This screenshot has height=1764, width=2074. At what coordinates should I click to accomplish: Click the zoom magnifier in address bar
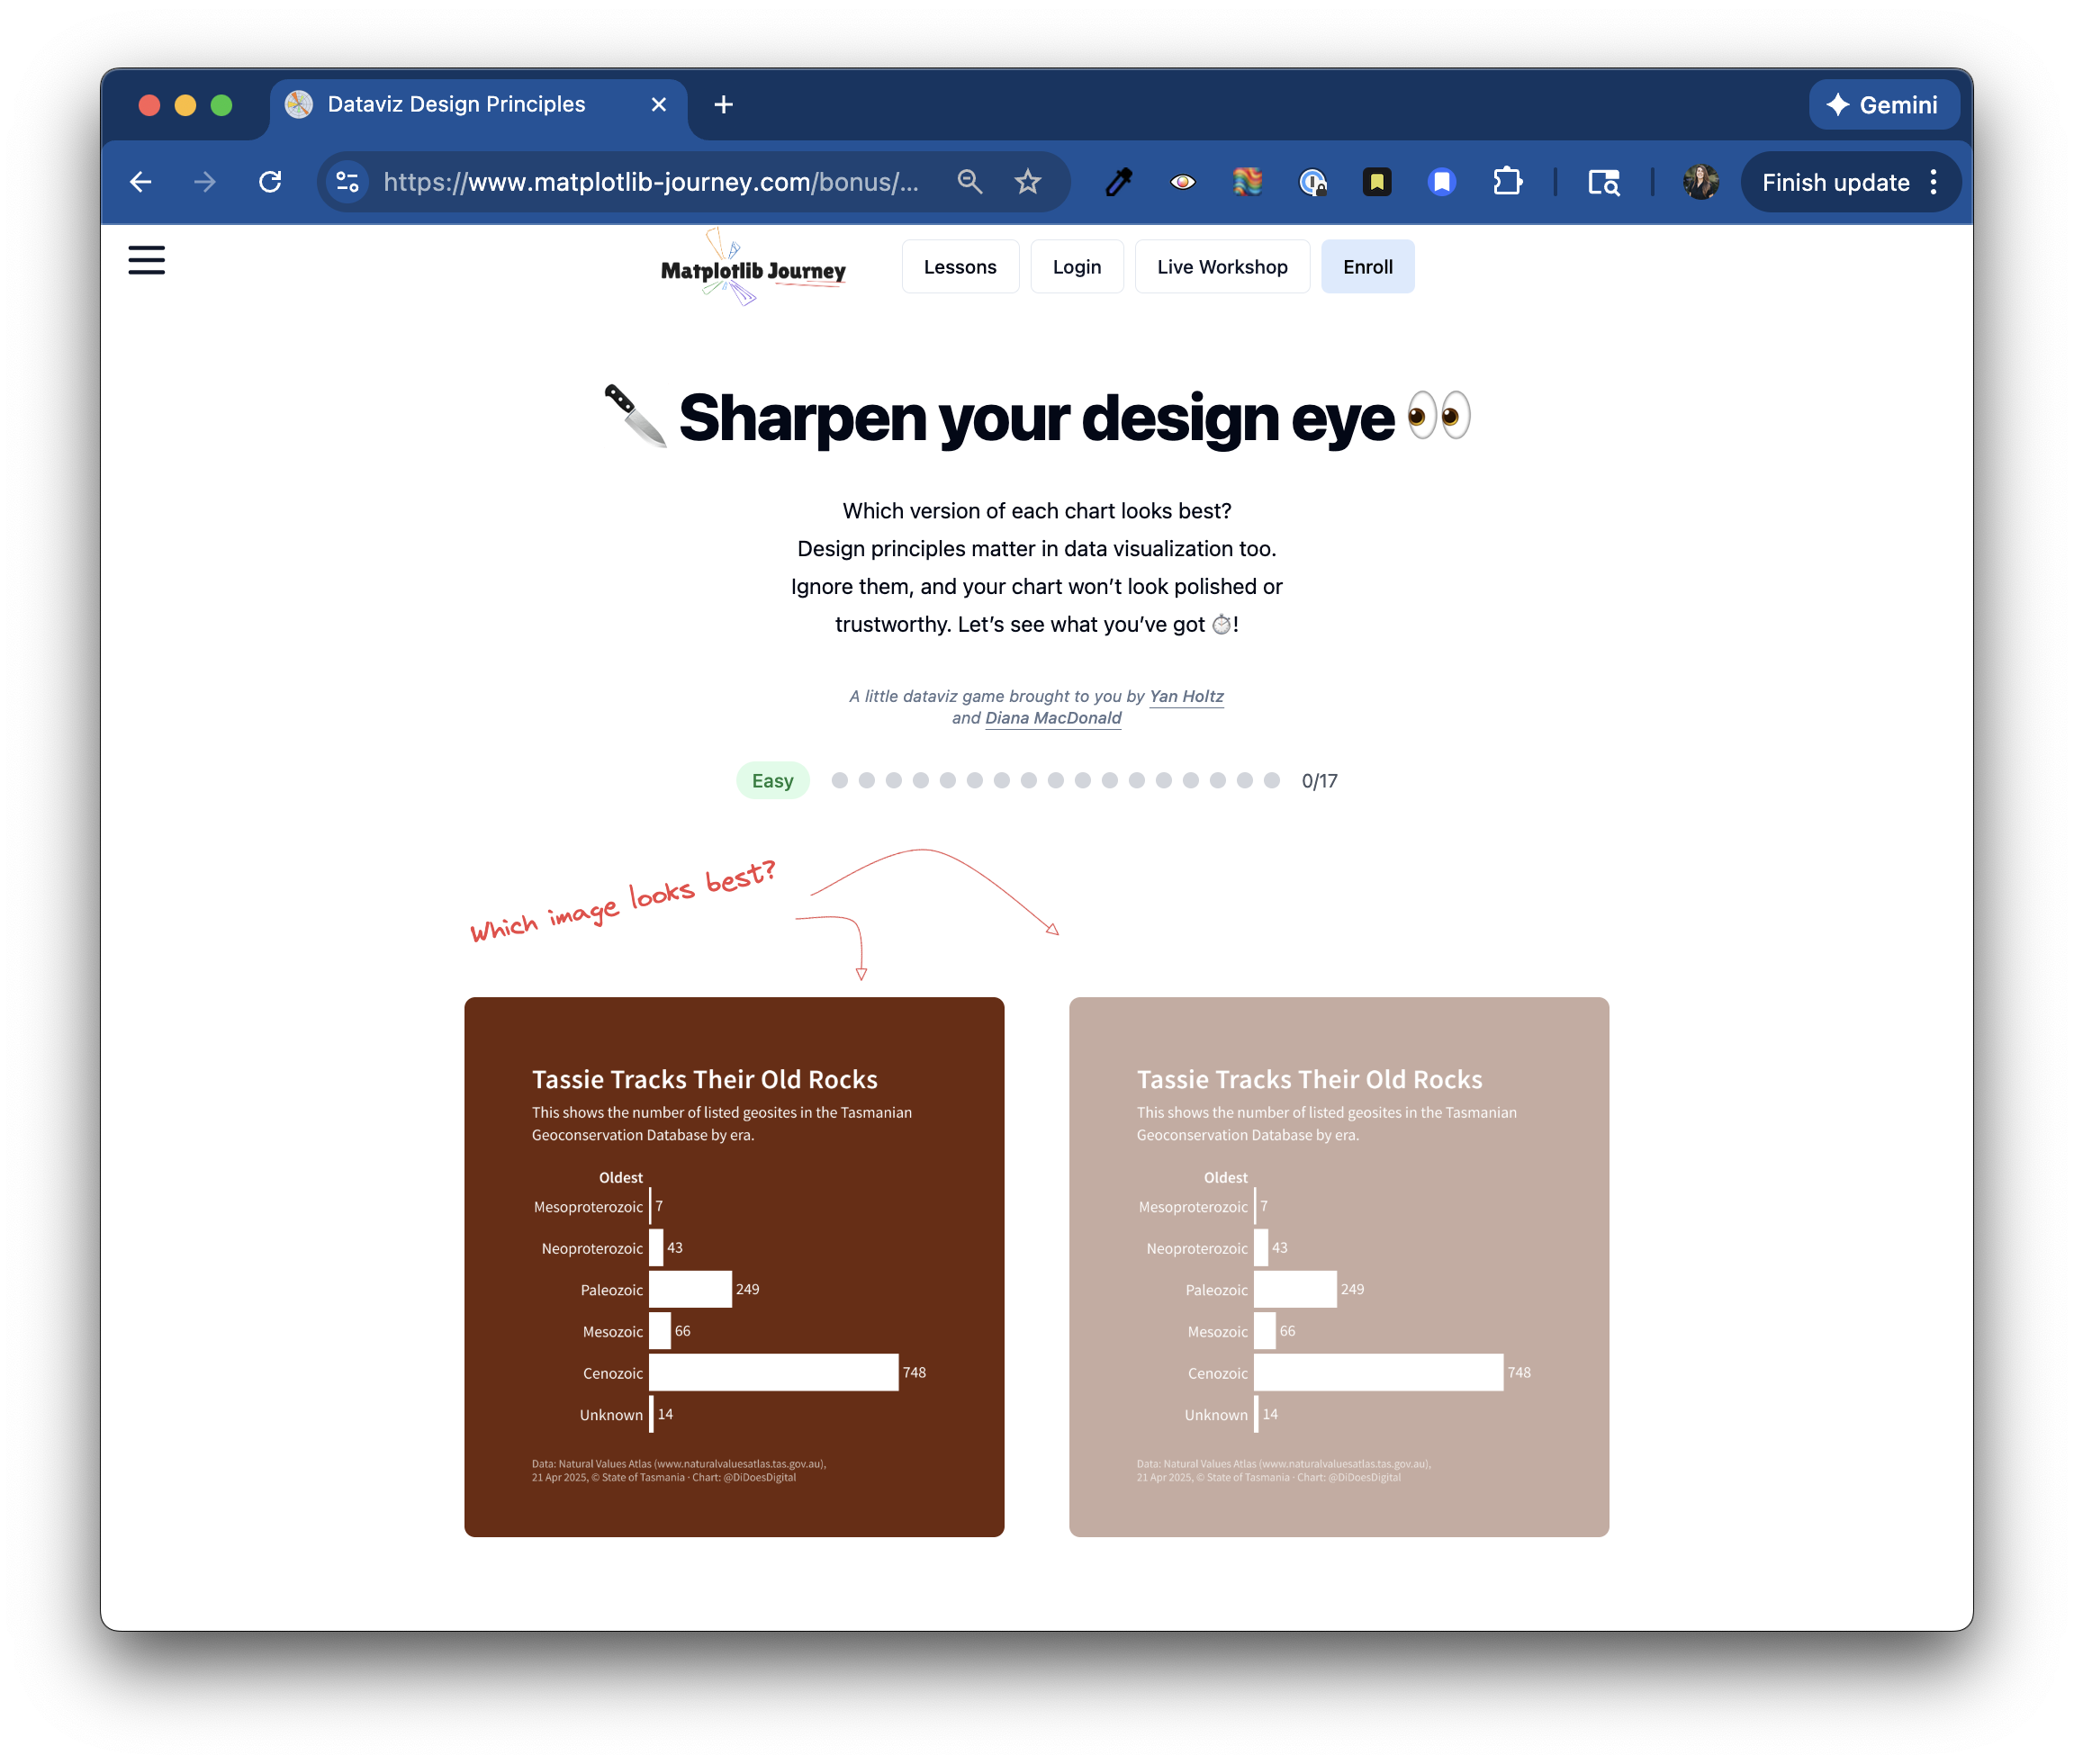(x=969, y=182)
